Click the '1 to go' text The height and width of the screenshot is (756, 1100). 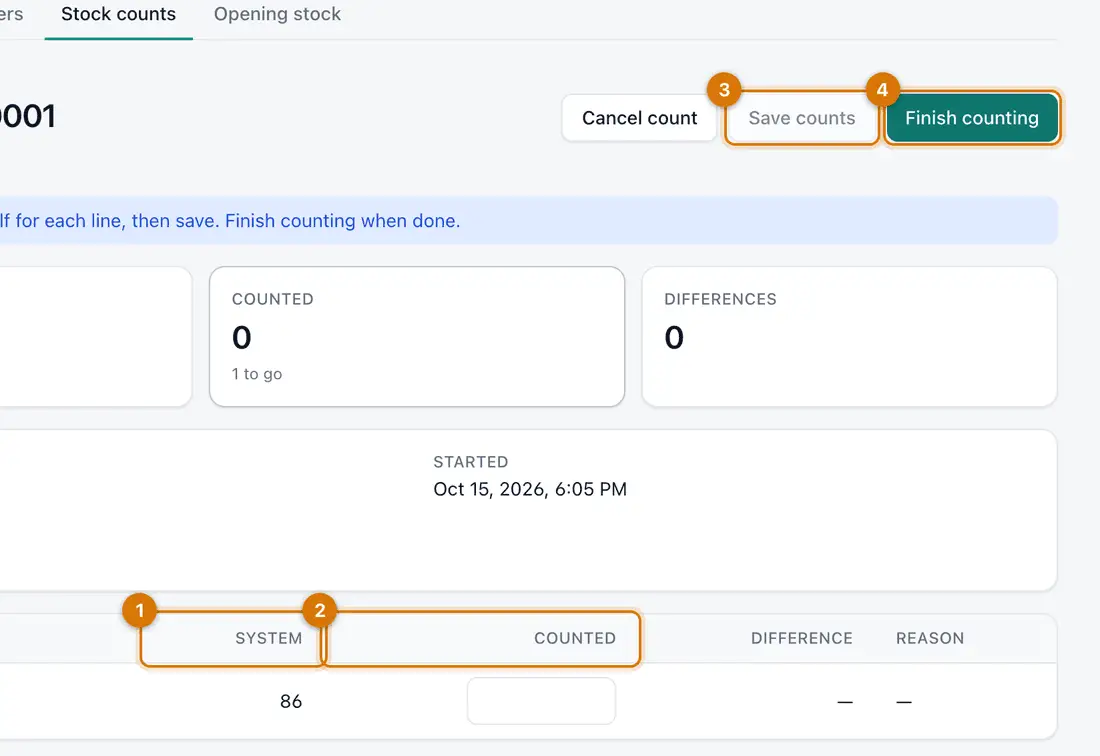257,374
